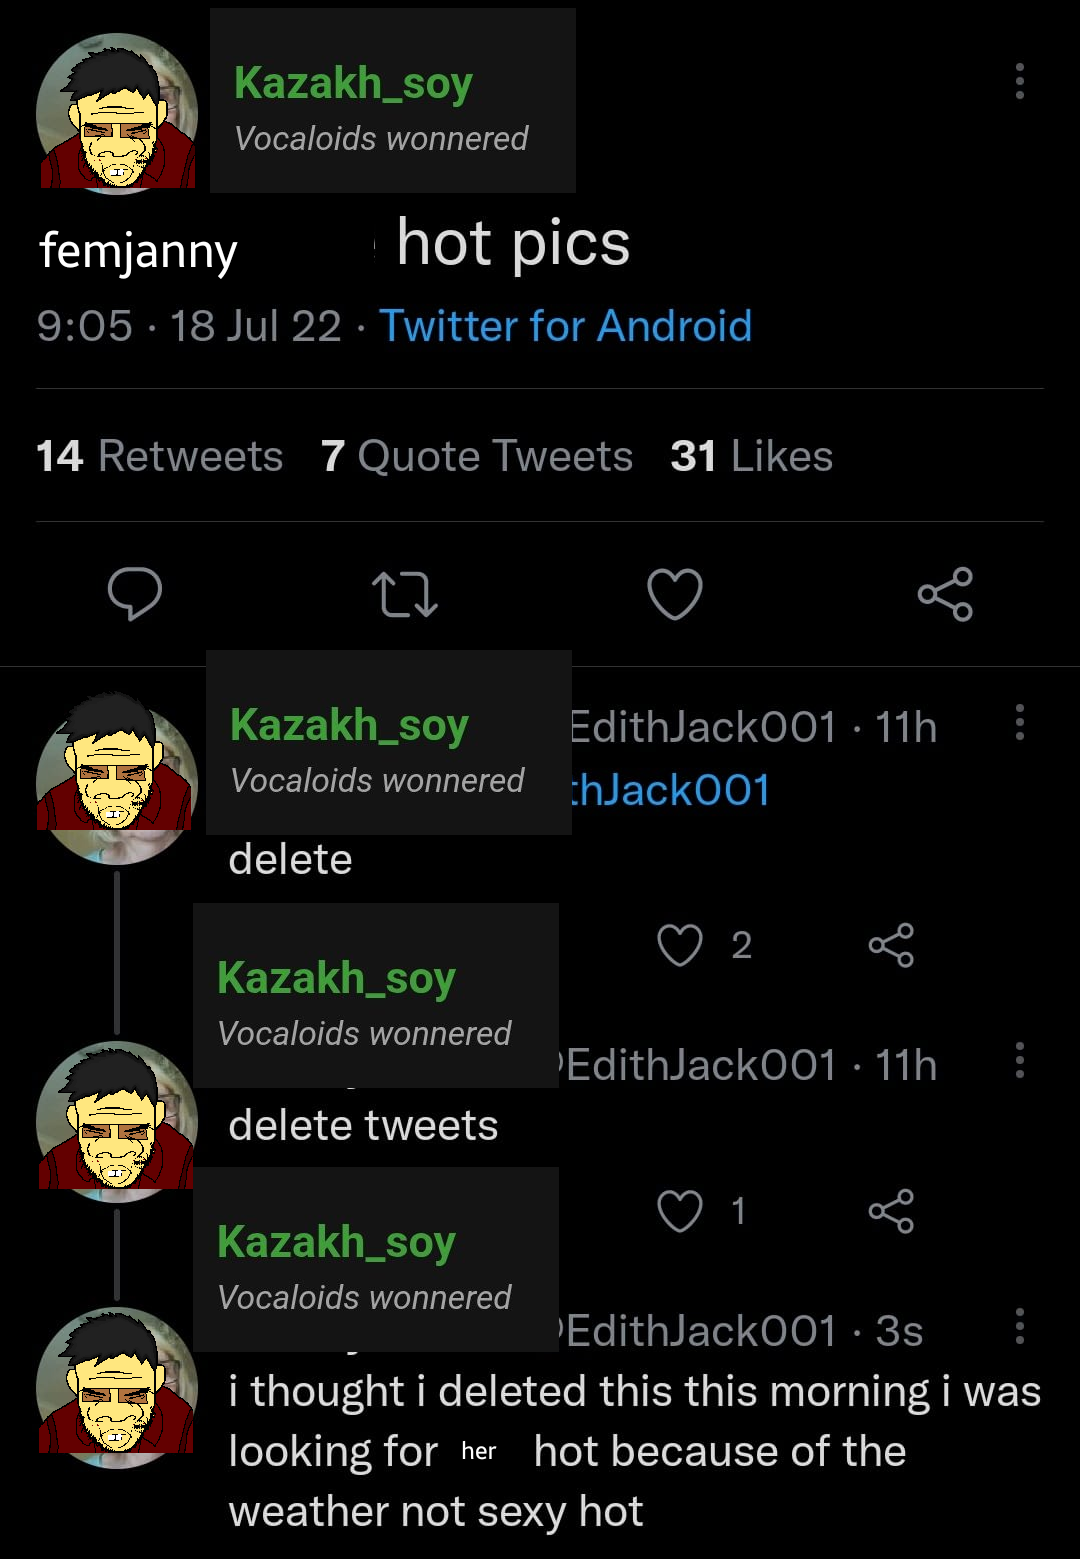The width and height of the screenshot is (1080, 1559).
Task: Open overflow menu on the 3s reply
Action: [x=1020, y=1326]
